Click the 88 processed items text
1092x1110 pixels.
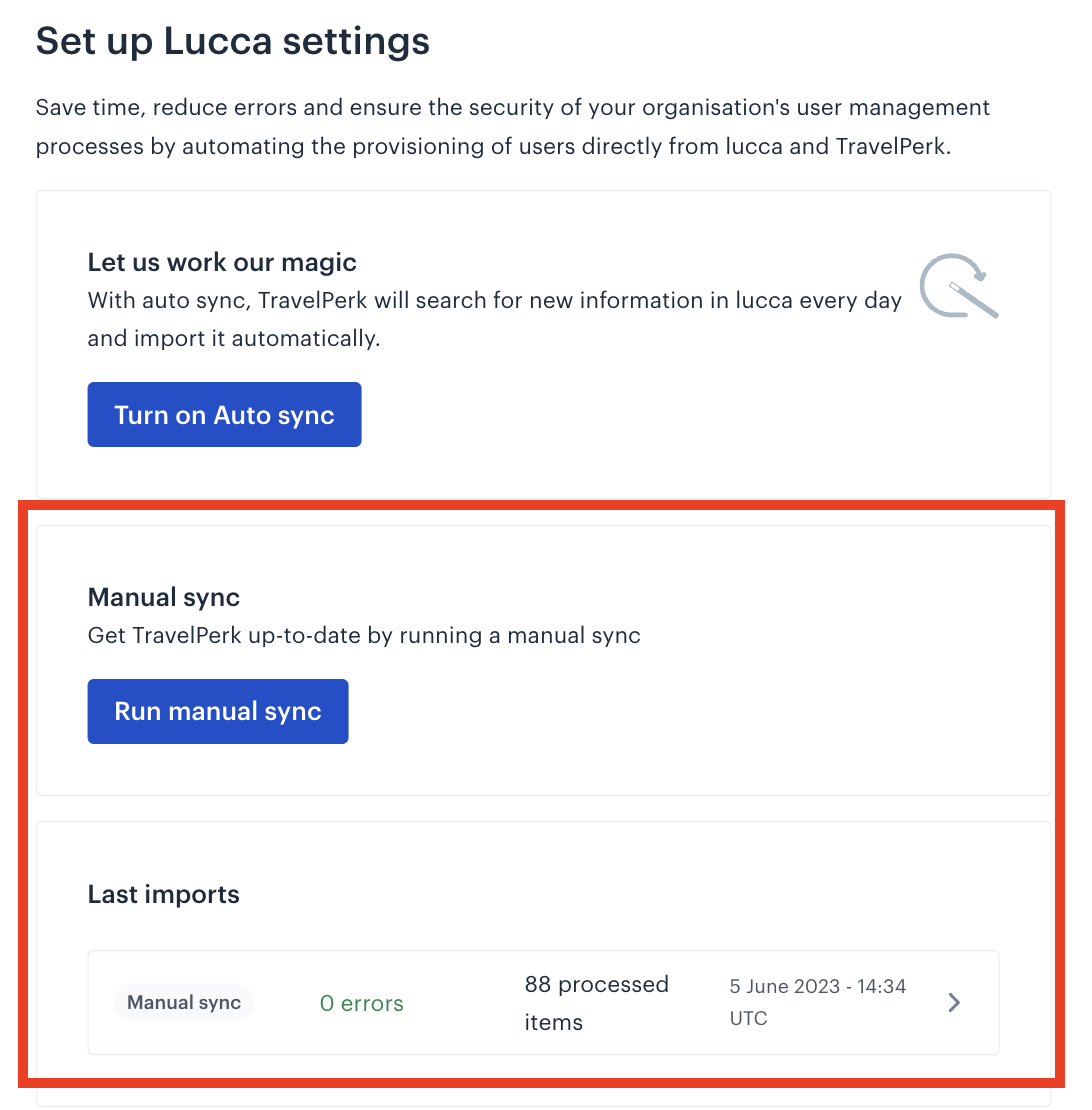(x=597, y=1003)
